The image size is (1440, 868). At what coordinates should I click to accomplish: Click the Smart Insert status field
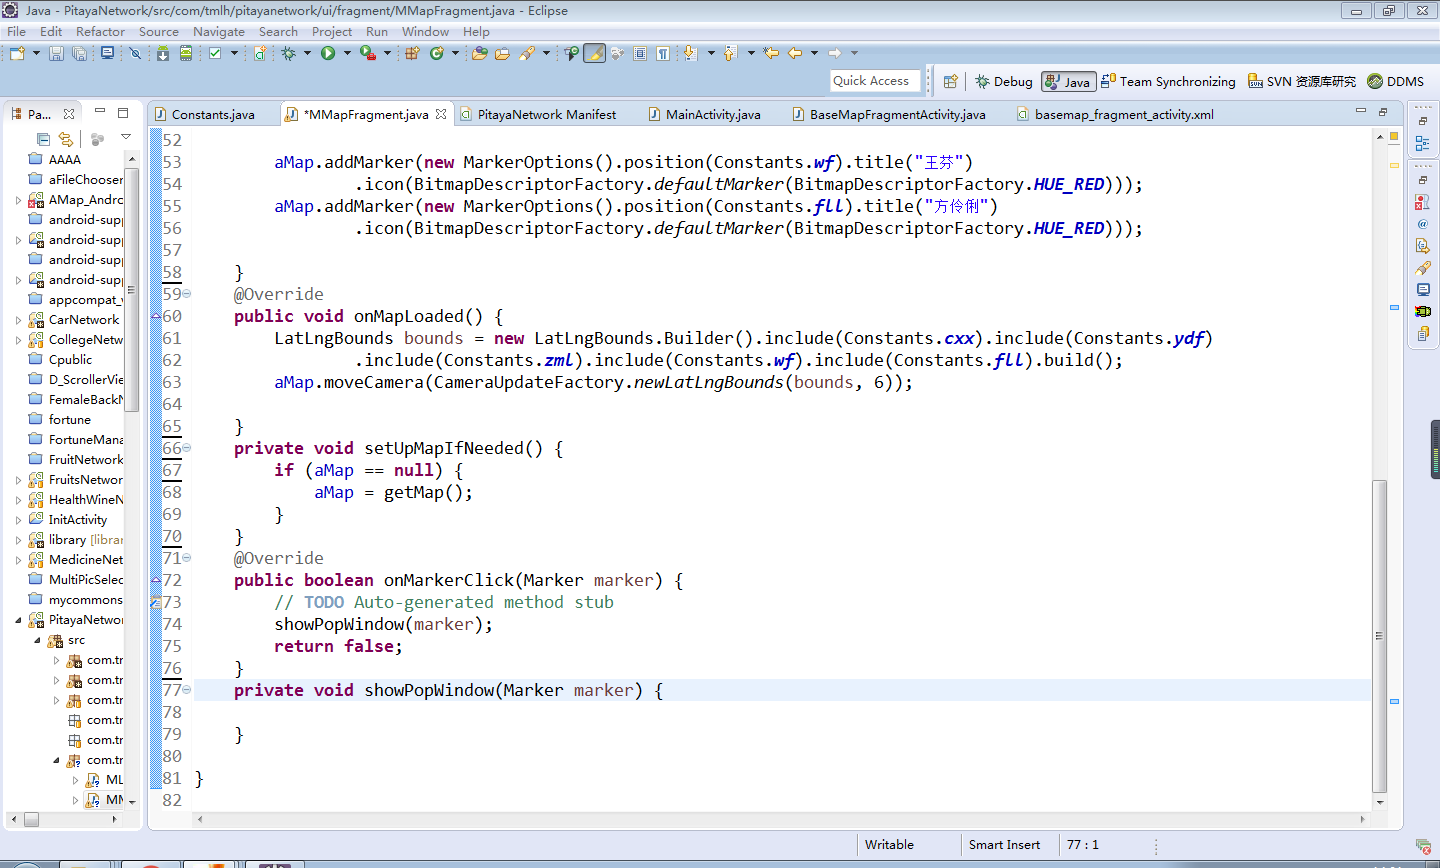(1004, 845)
